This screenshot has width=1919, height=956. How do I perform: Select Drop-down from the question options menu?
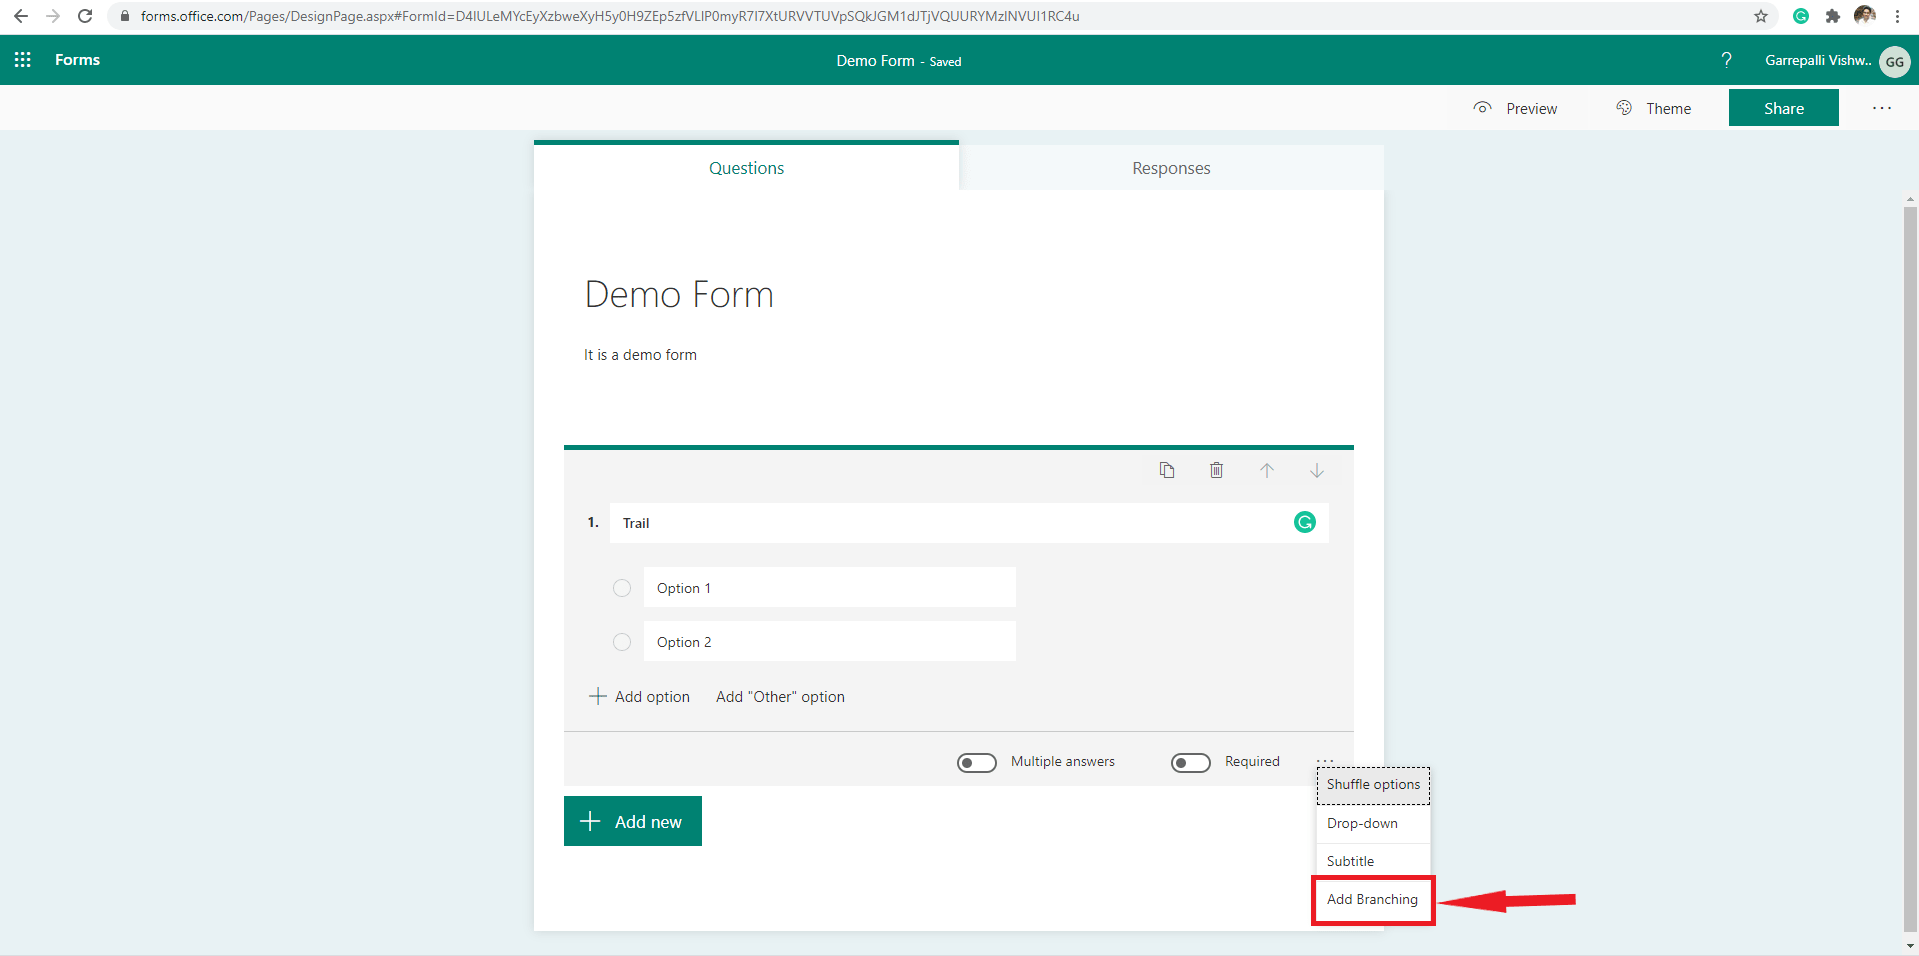(1361, 823)
